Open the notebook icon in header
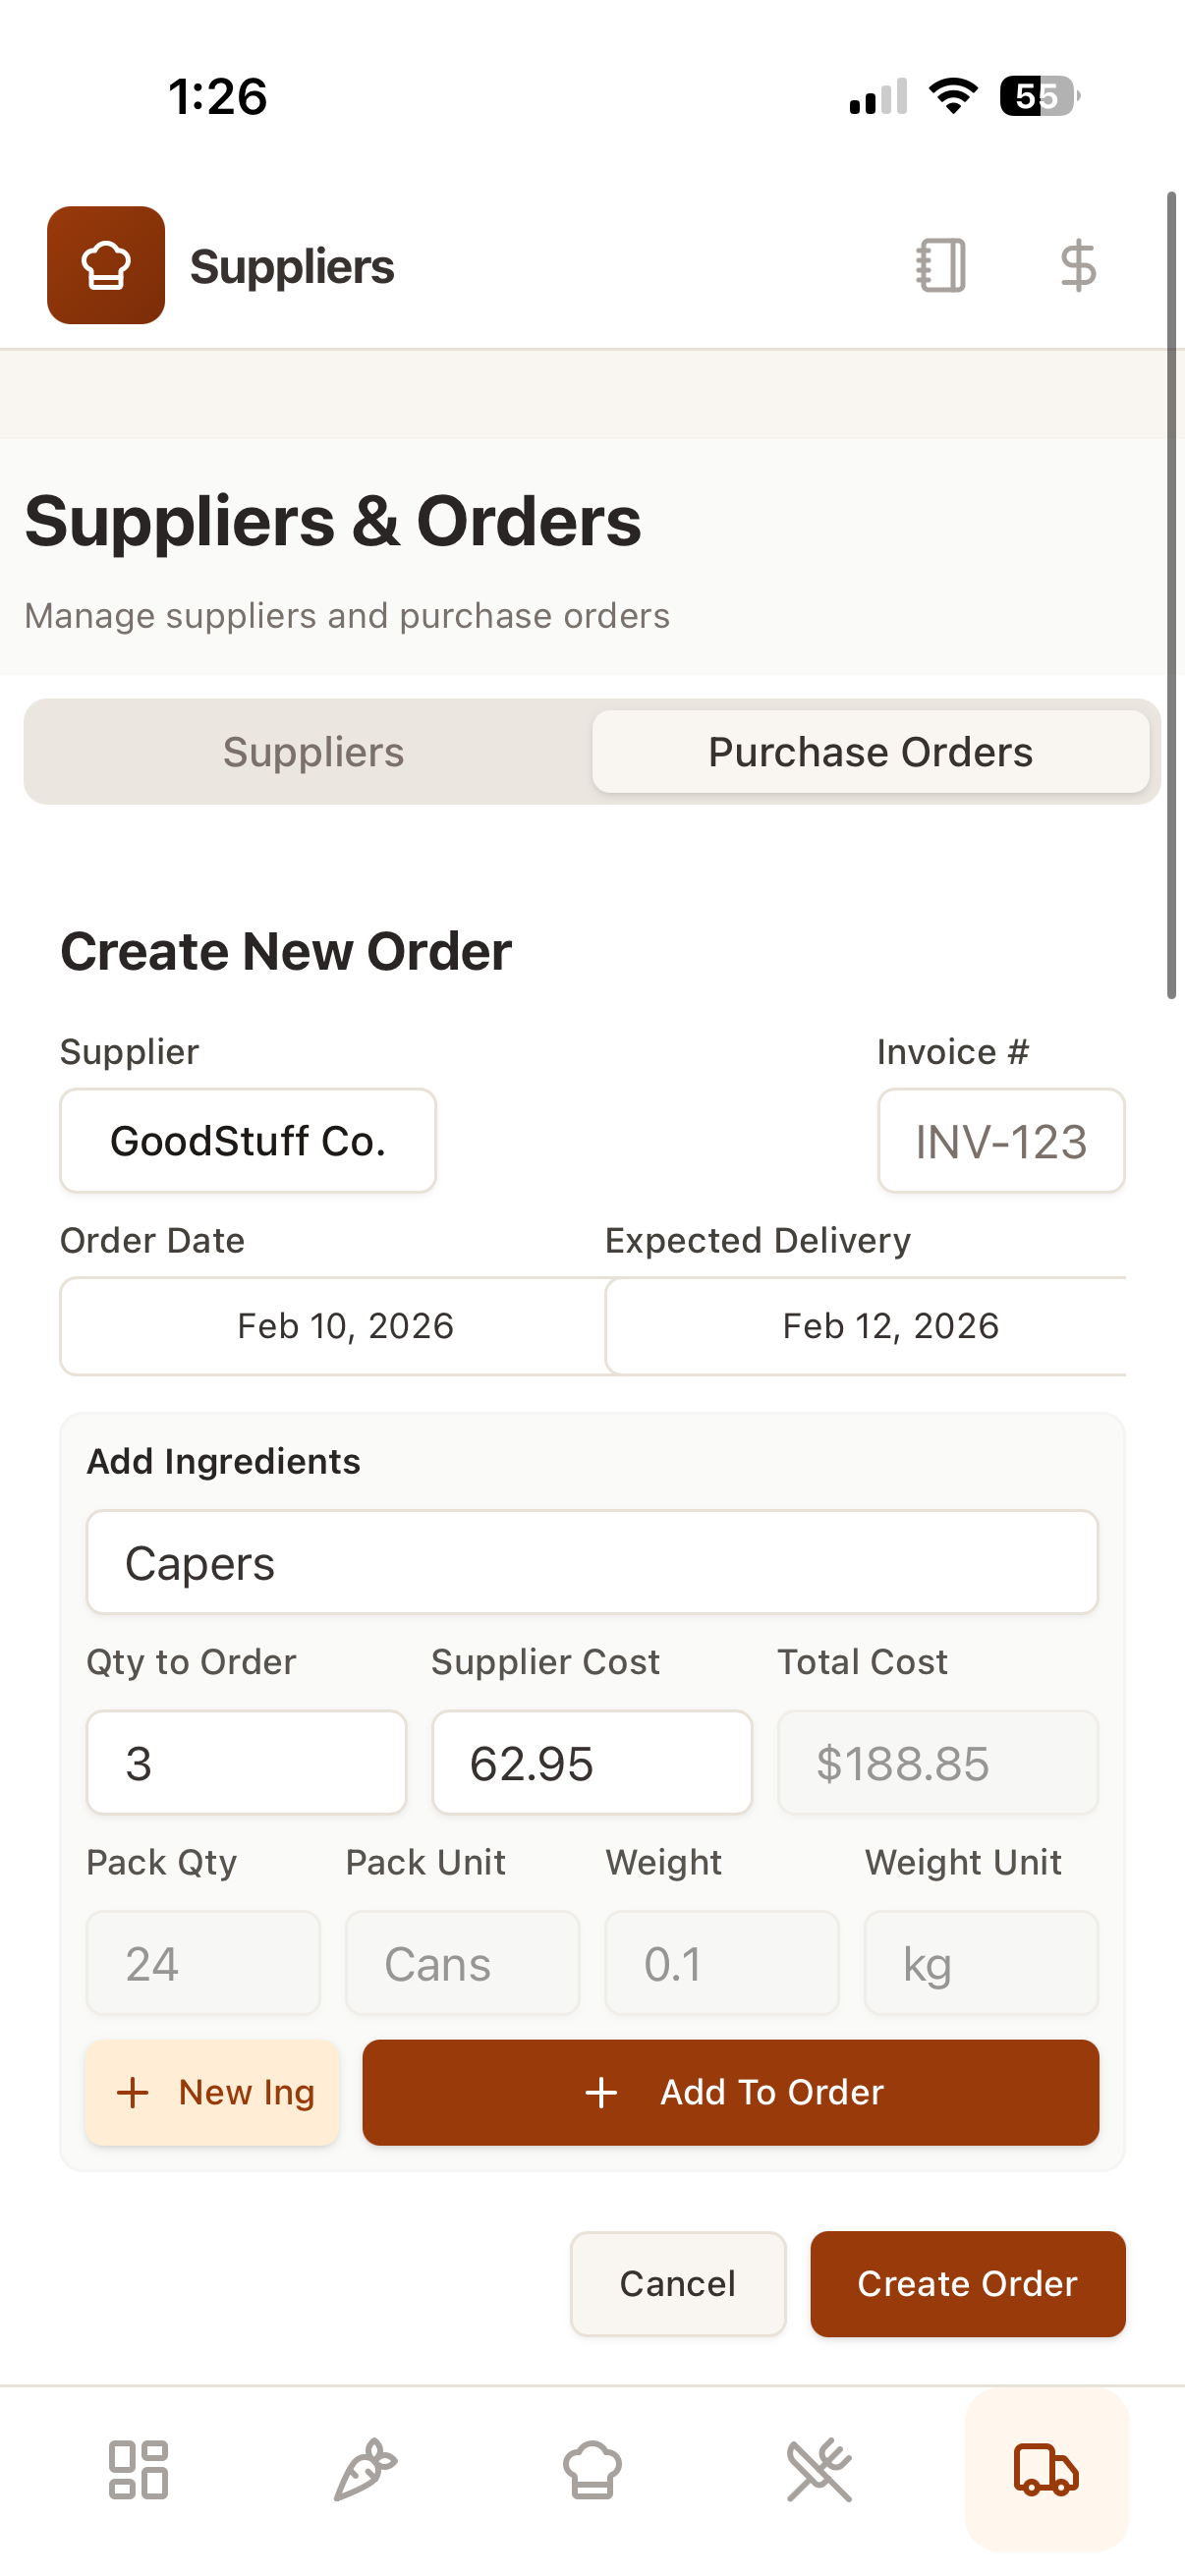Screen dimensions: 1185x2576 [x=940, y=265]
